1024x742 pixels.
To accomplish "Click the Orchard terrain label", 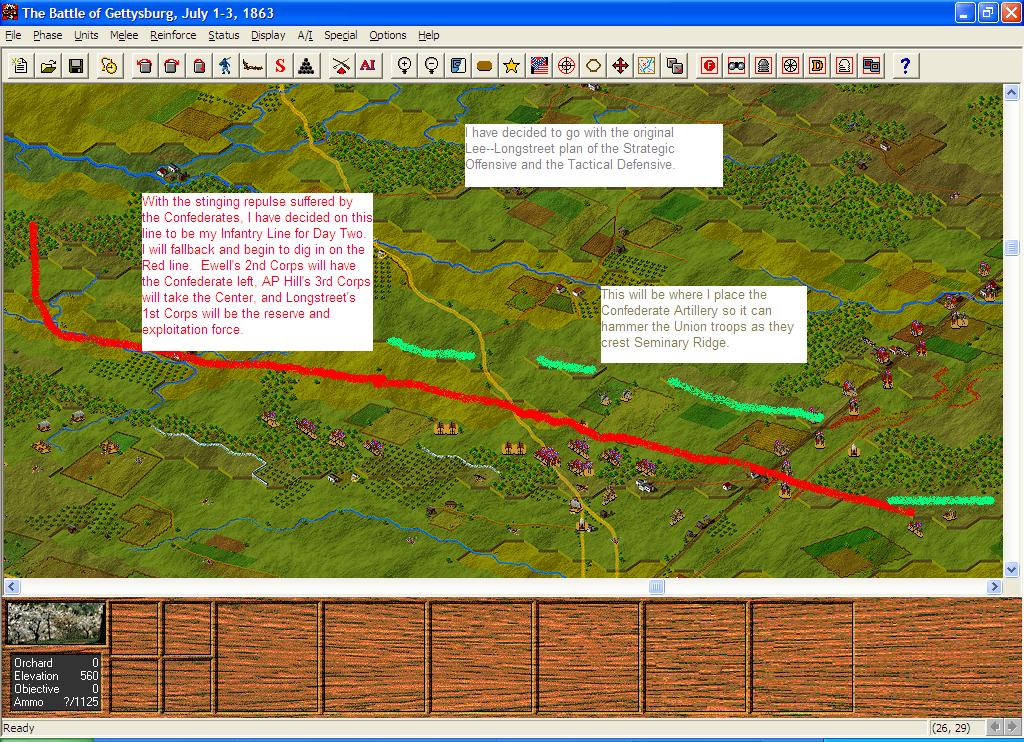I will (33, 663).
